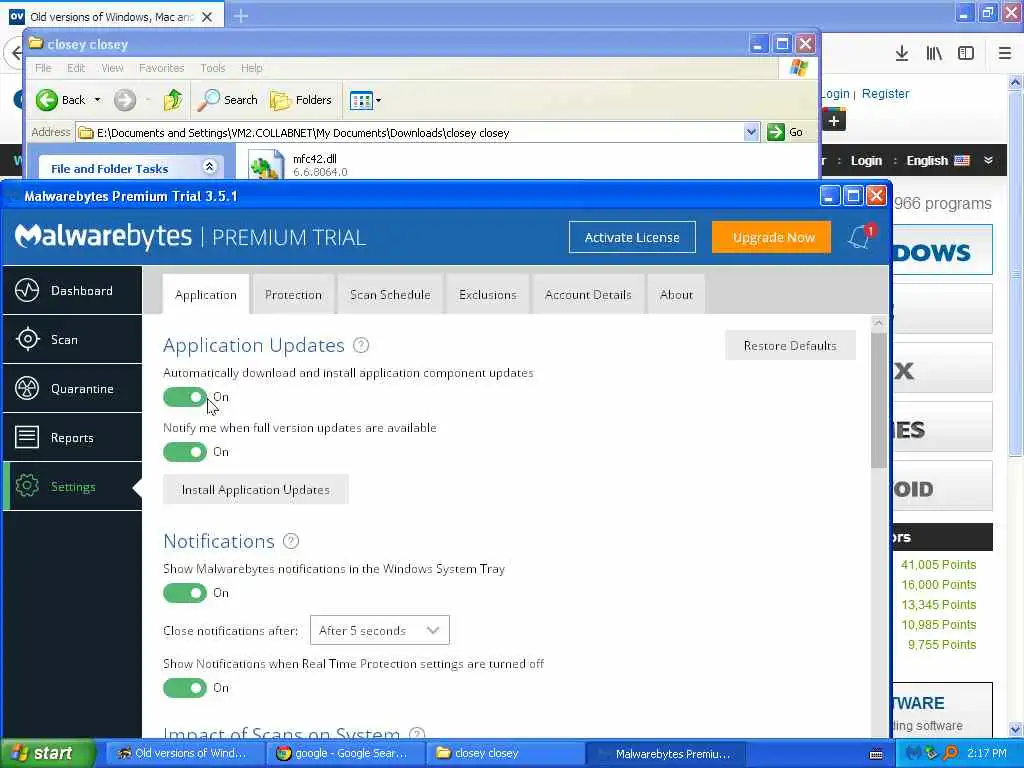Image resolution: width=1024 pixels, height=768 pixels.
Task: Open the Register link on the website
Action: point(885,93)
